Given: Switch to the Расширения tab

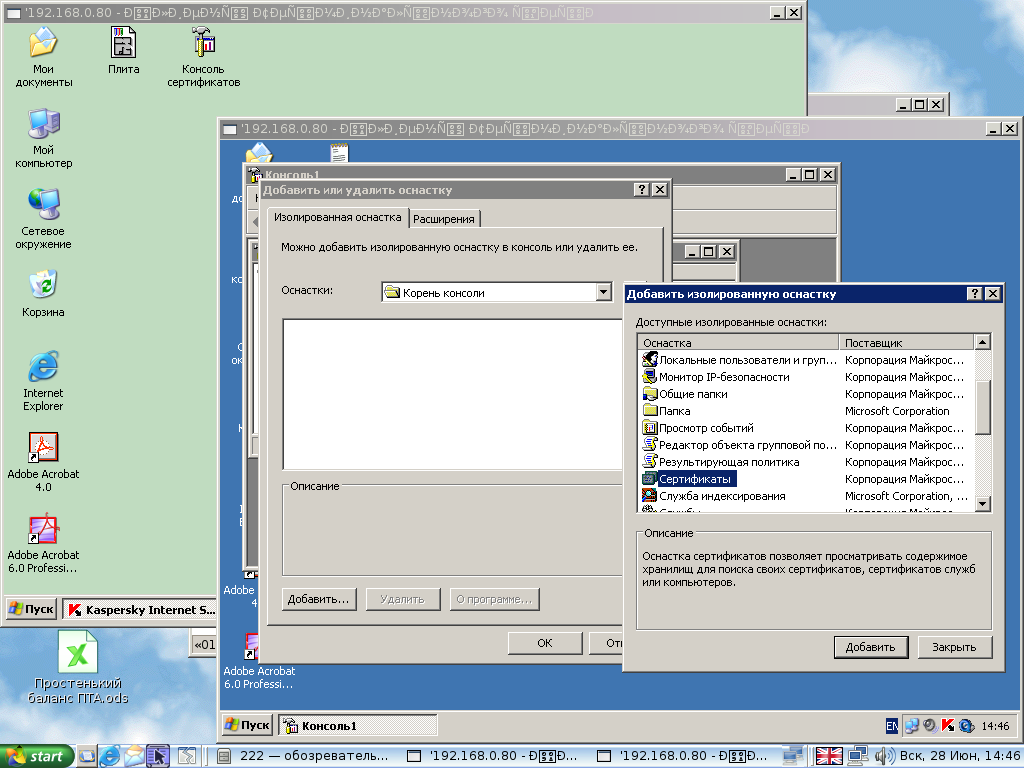Looking at the screenshot, I should 445,219.
